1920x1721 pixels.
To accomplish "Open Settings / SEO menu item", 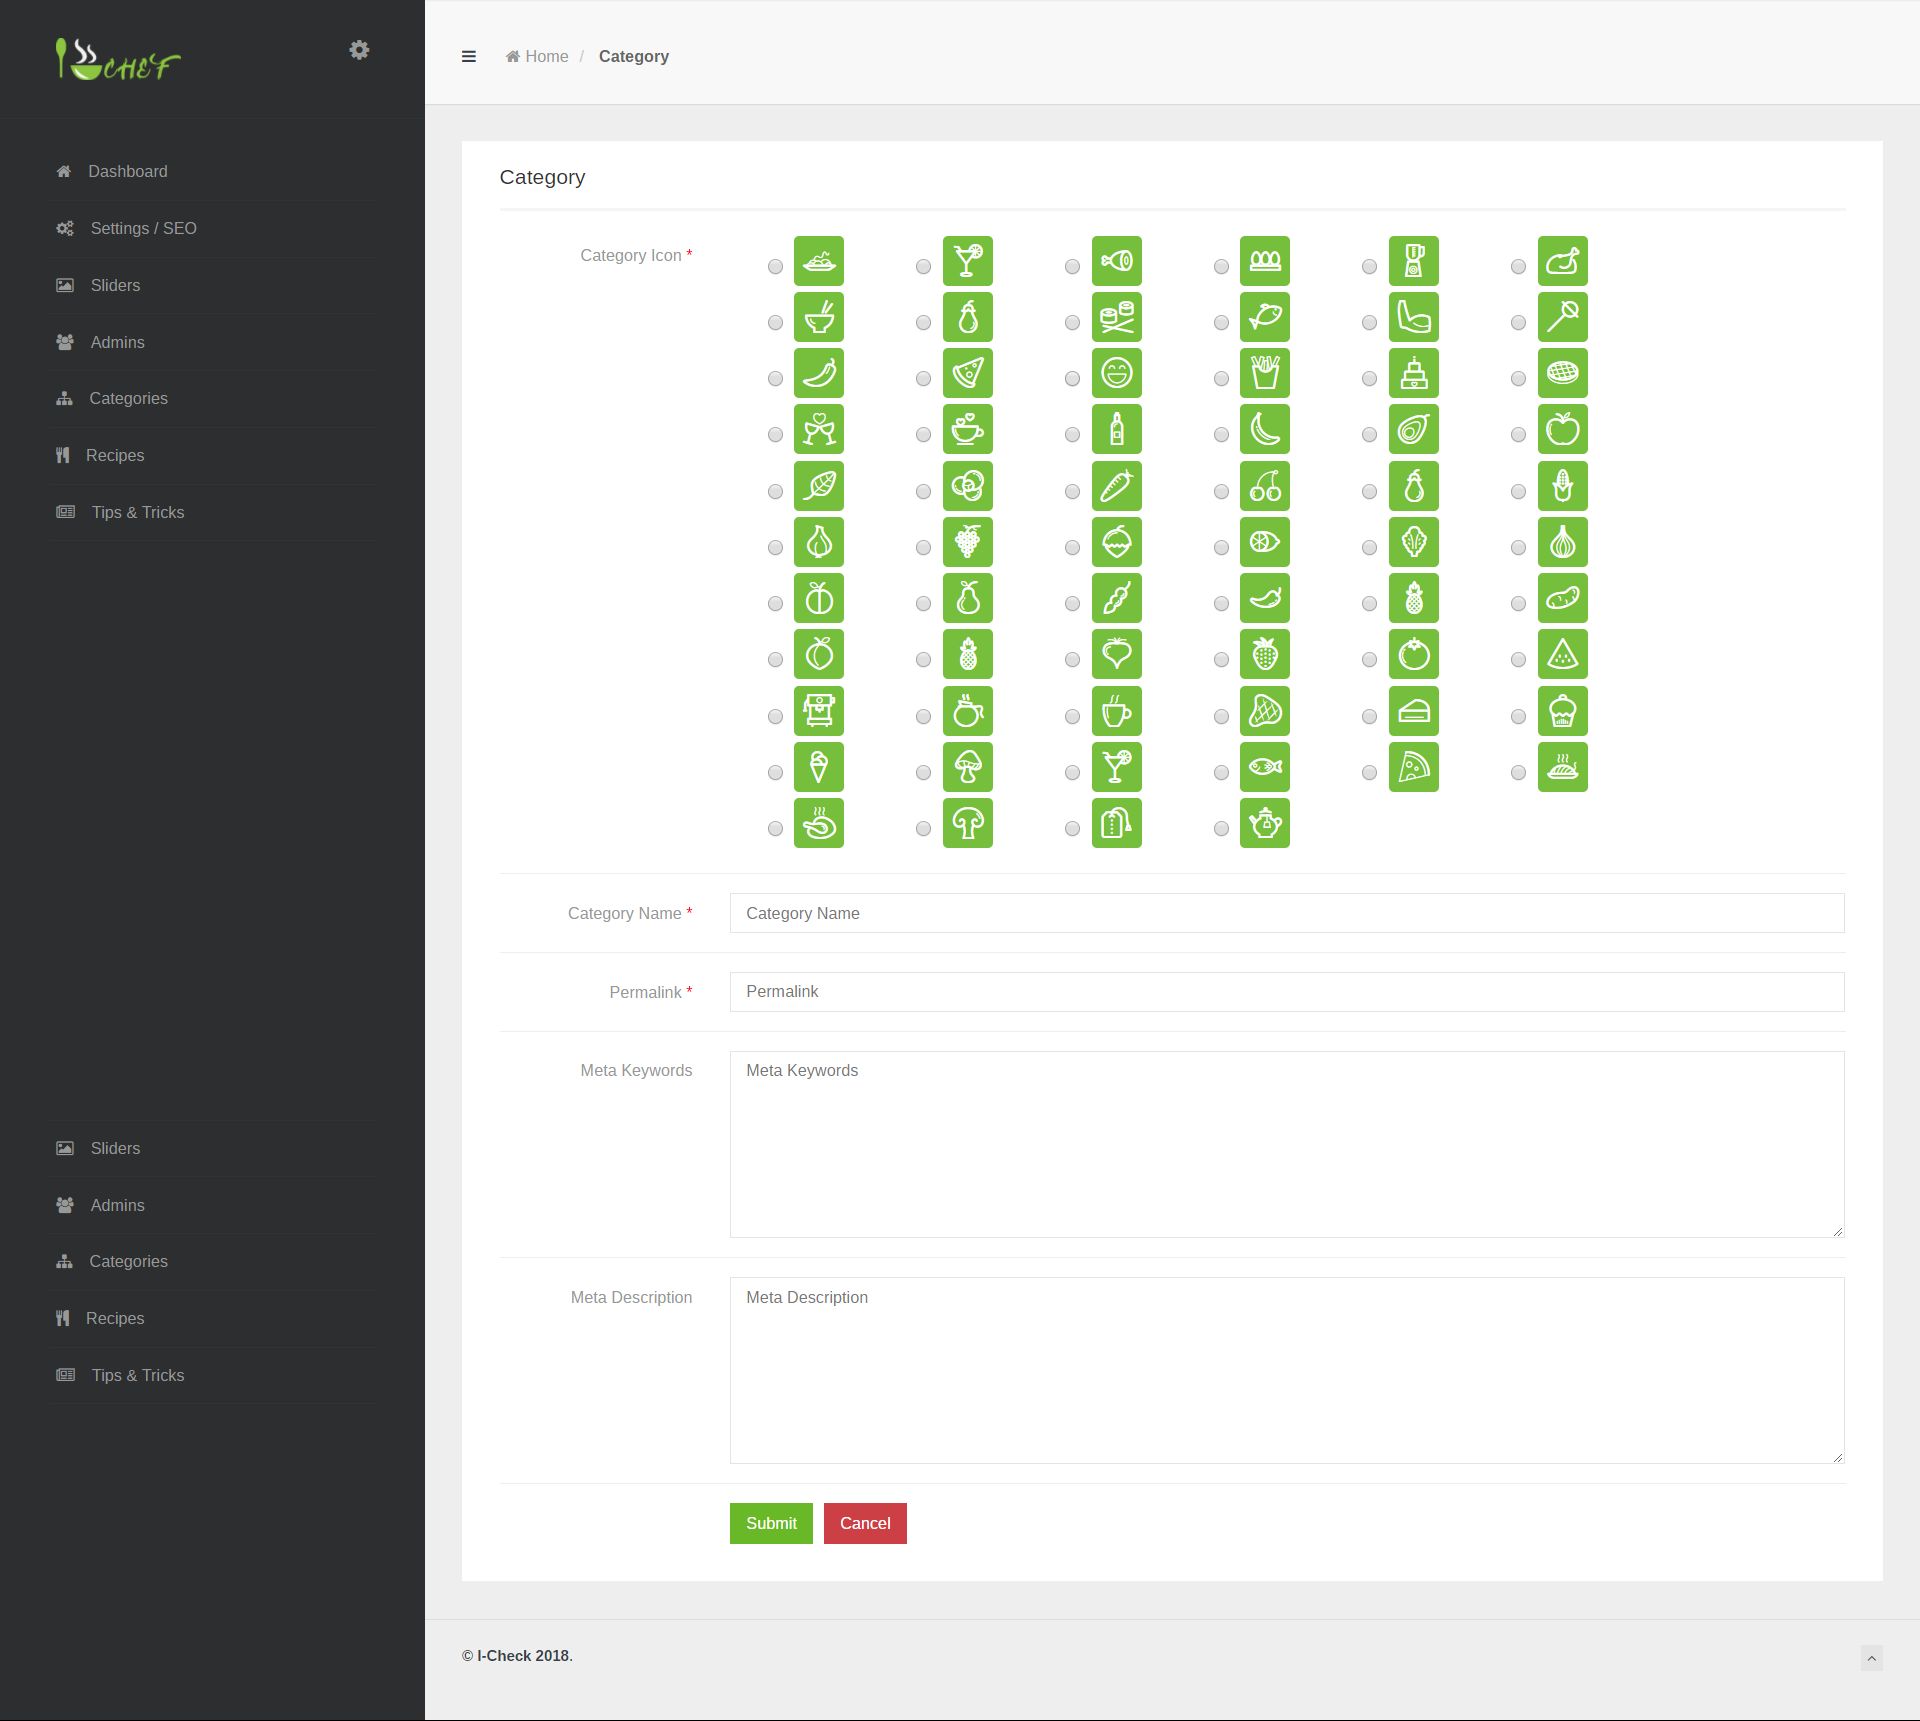I will click(x=143, y=228).
